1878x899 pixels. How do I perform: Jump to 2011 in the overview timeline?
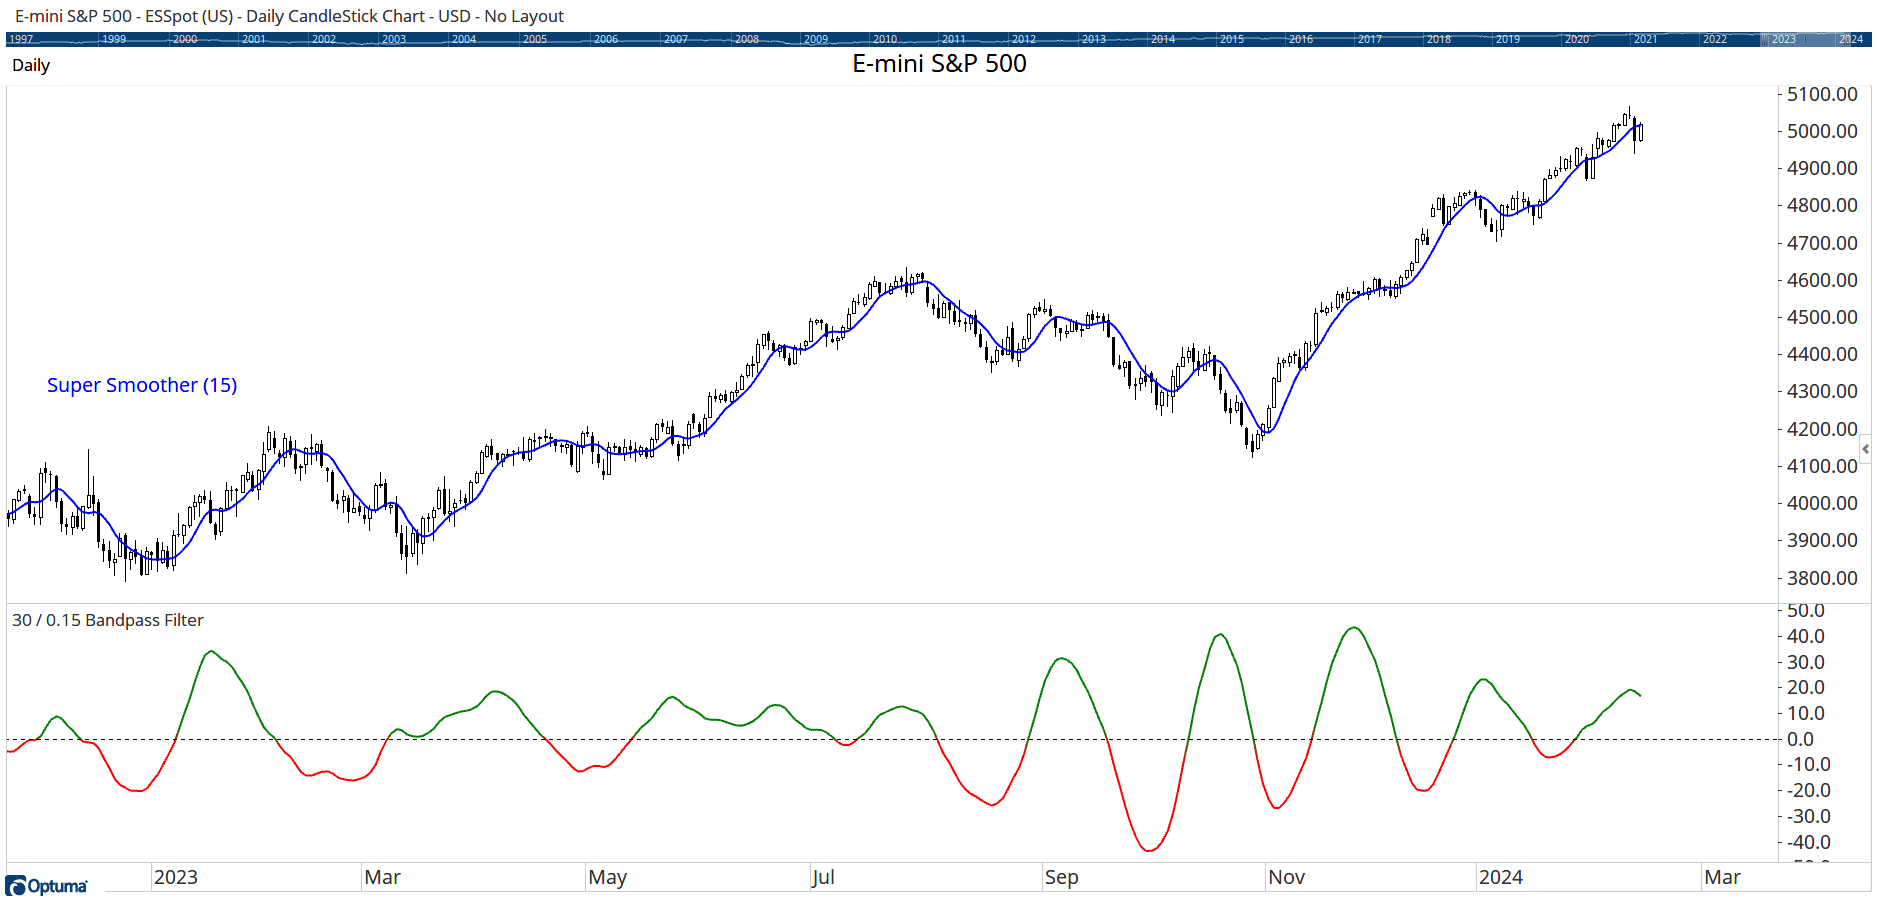(x=954, y=39)
